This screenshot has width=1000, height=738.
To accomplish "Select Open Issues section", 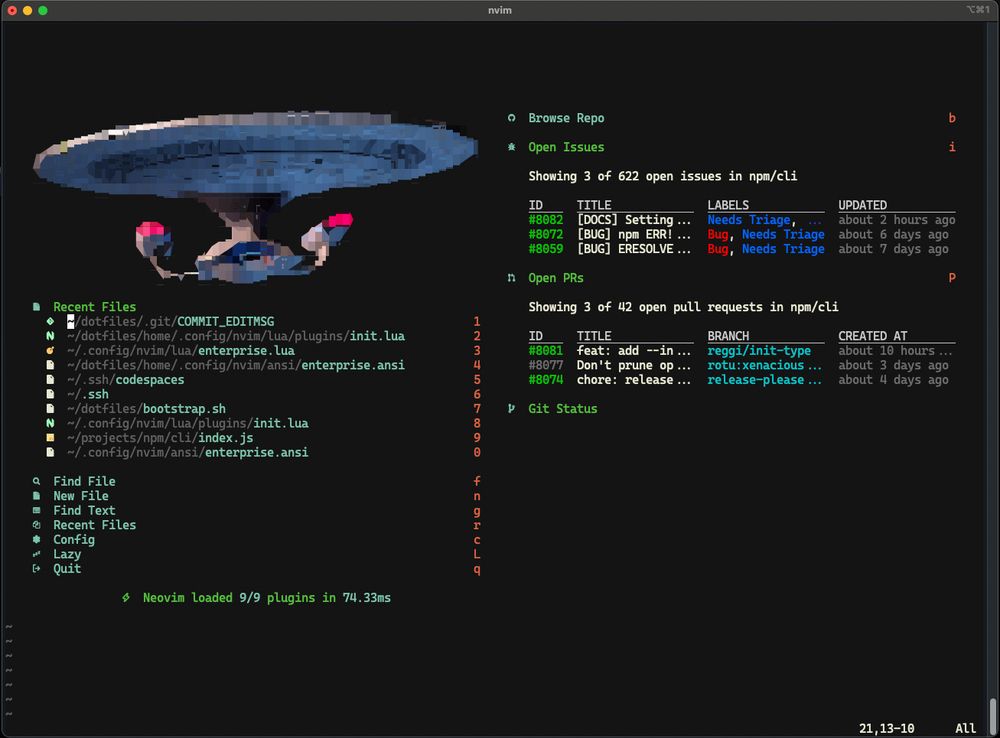I will [566, 147].
